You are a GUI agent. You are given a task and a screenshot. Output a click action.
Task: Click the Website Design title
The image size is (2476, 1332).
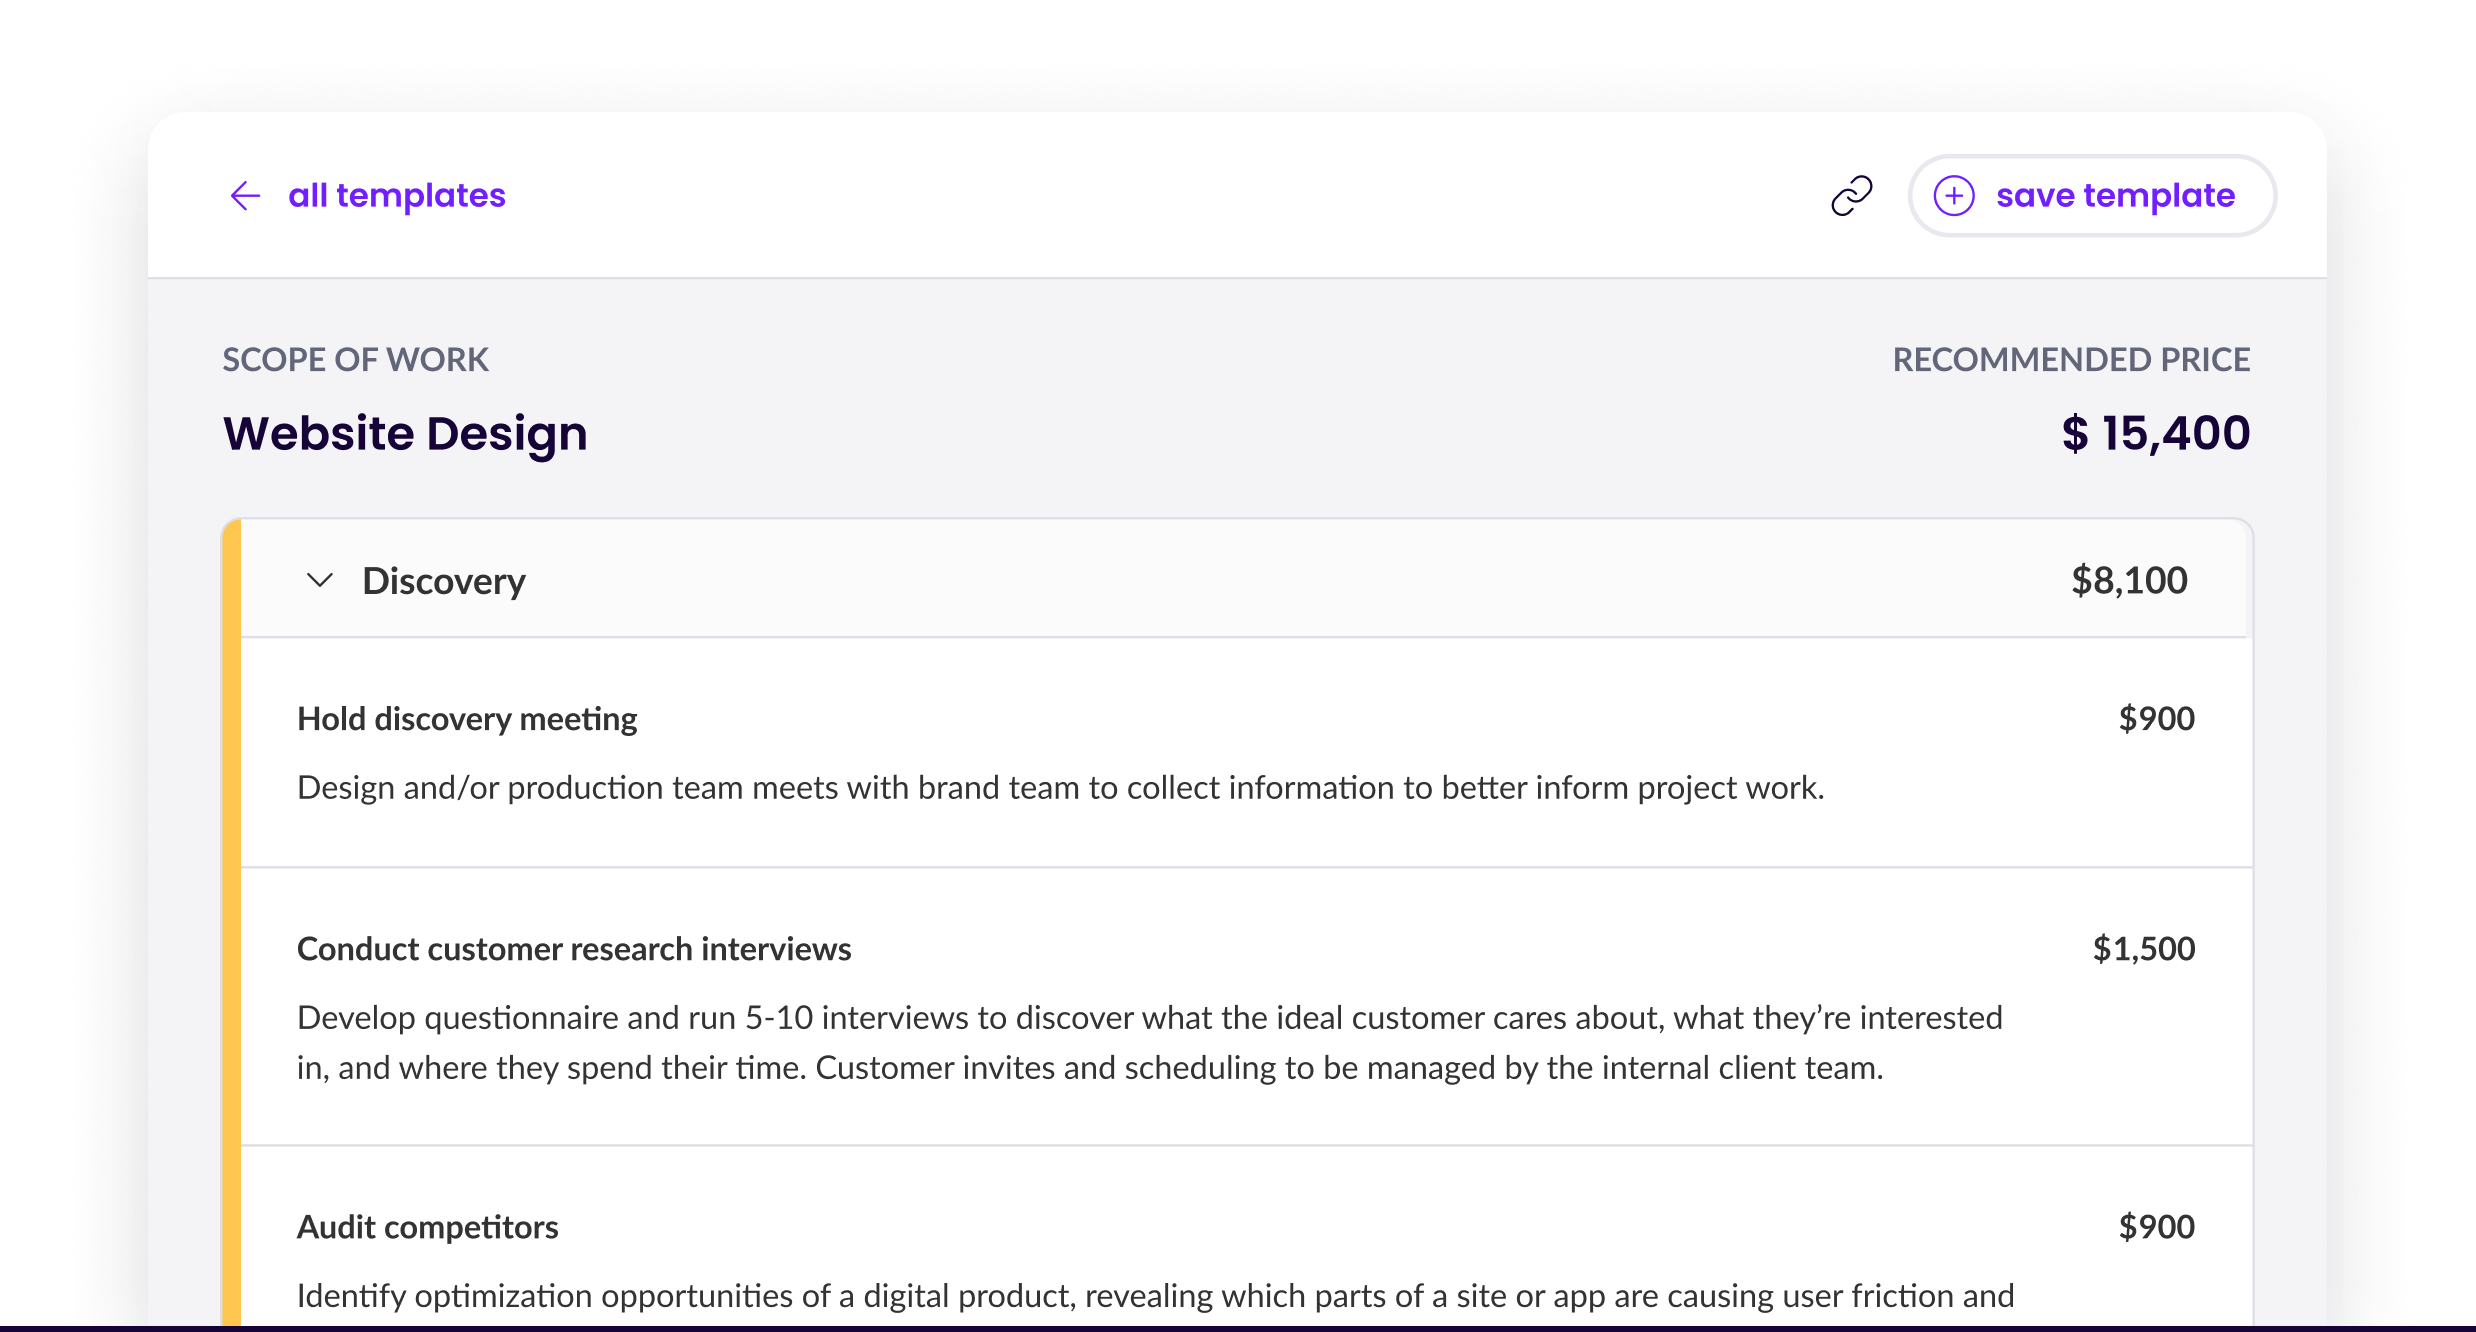point(405,434)
